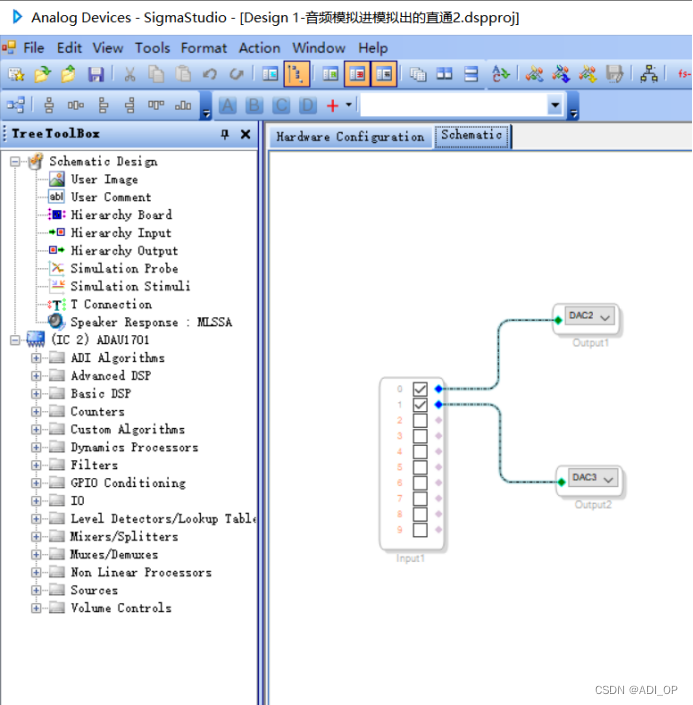
Task: Click the Link Compile Connect icon with yellow arrow
Action: 588,74
